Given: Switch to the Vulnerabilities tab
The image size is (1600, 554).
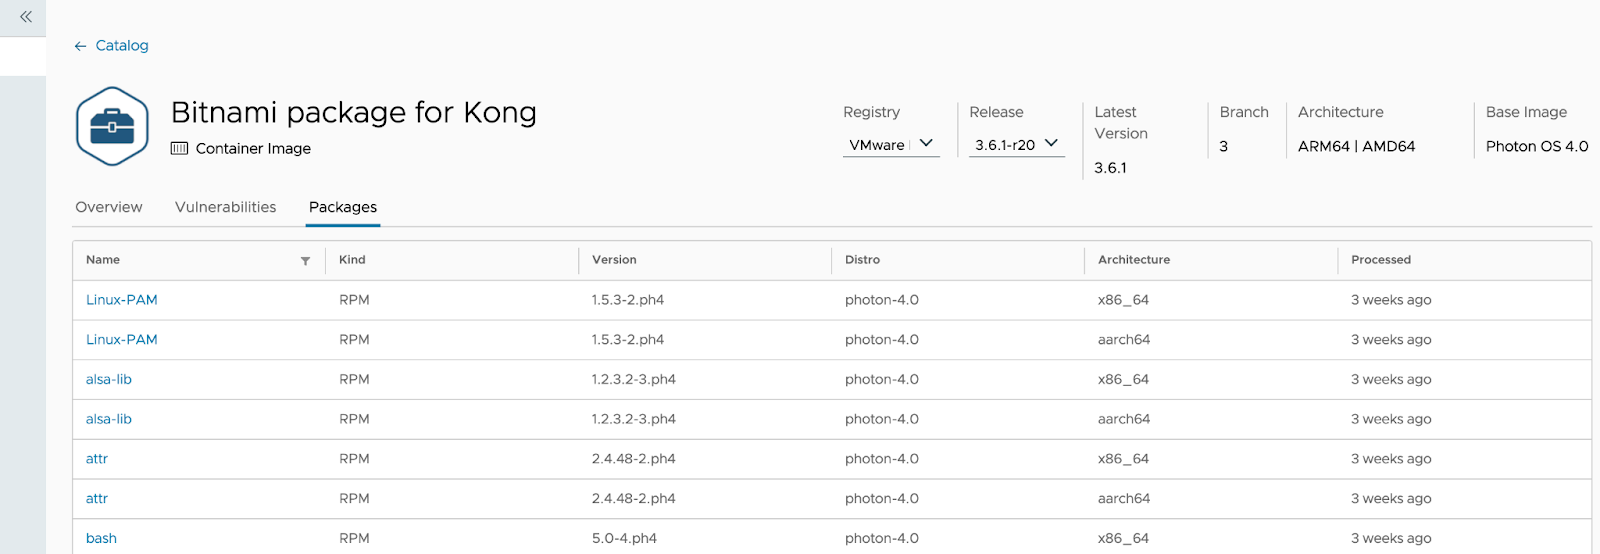Looking at the screenshot, I should click(x=226, y=207).
